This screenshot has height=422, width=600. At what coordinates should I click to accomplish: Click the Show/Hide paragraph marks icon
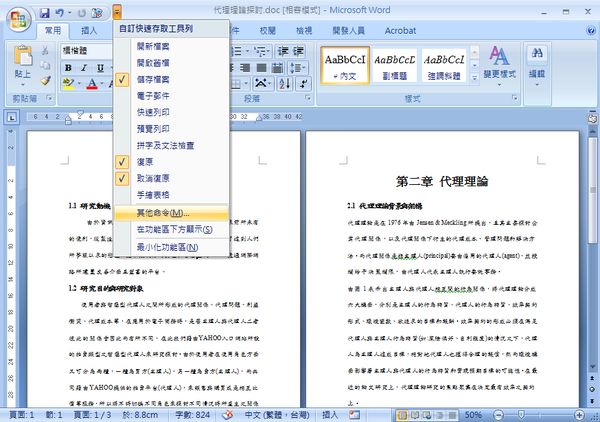click(303, 83)
